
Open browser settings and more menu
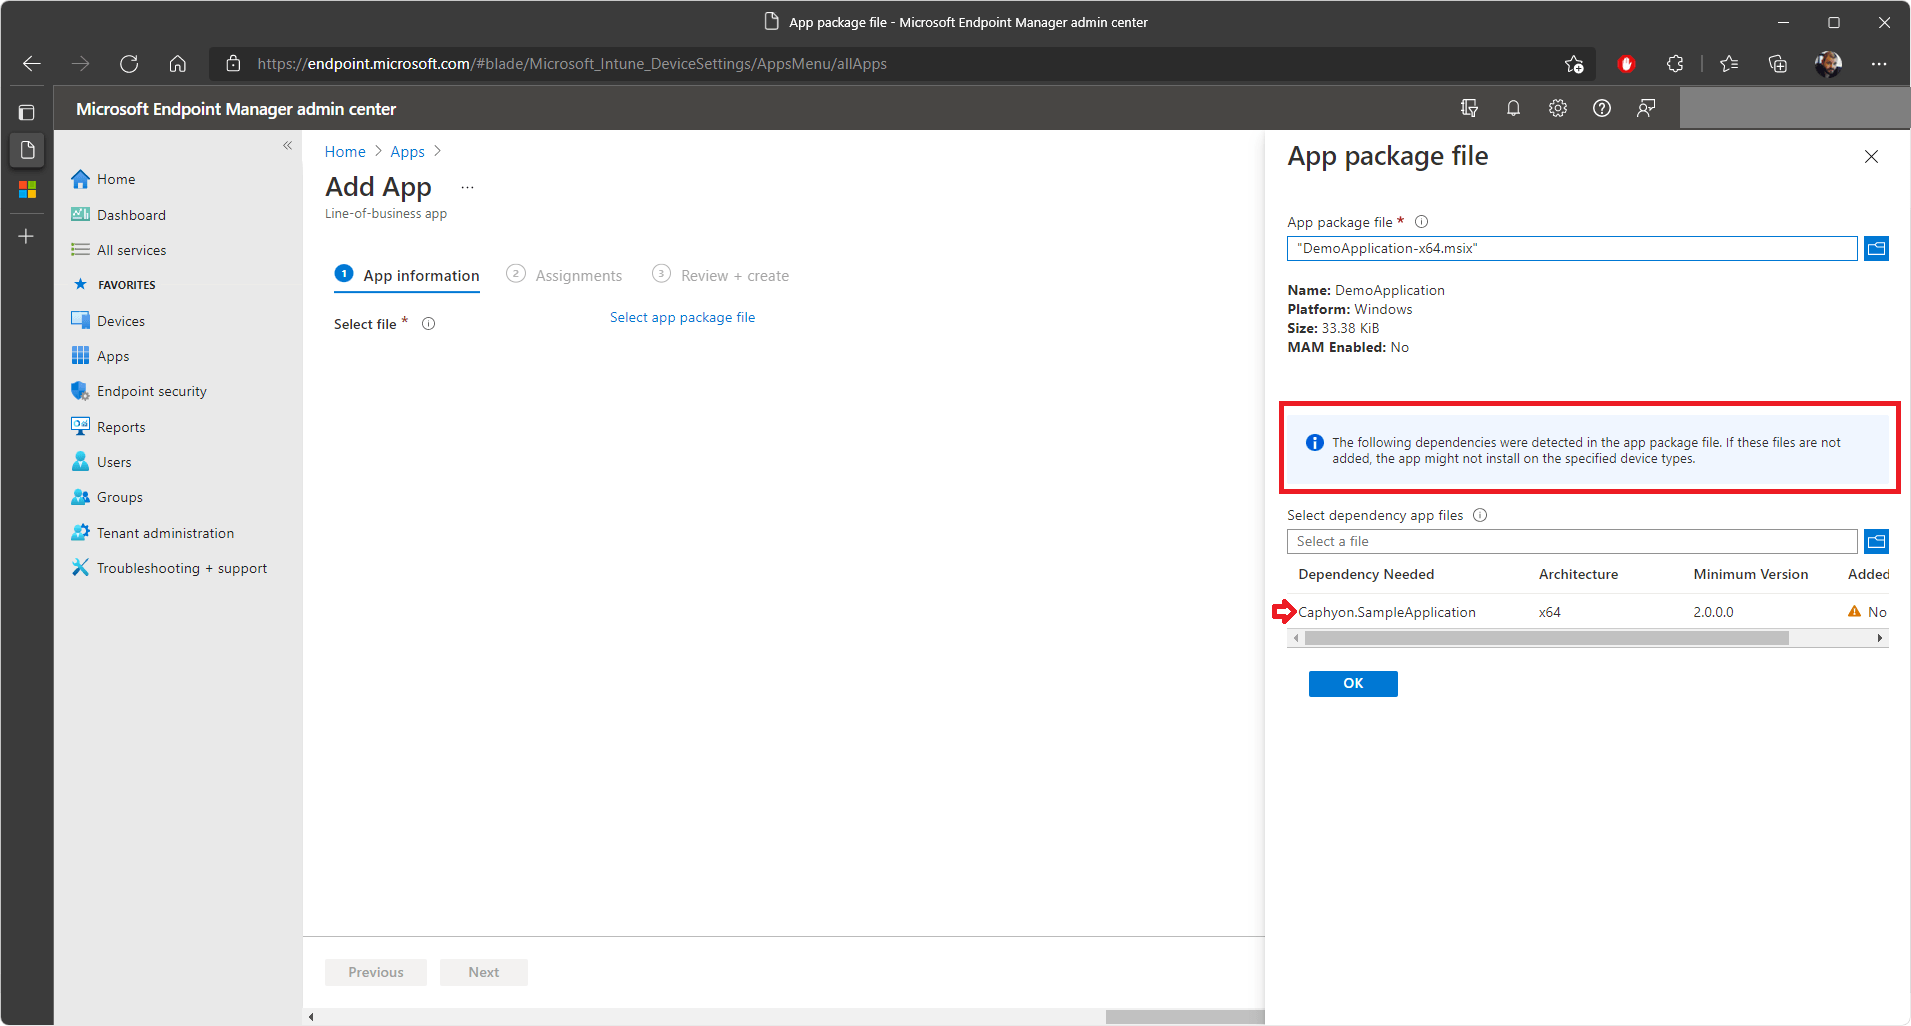[1879, 64]
